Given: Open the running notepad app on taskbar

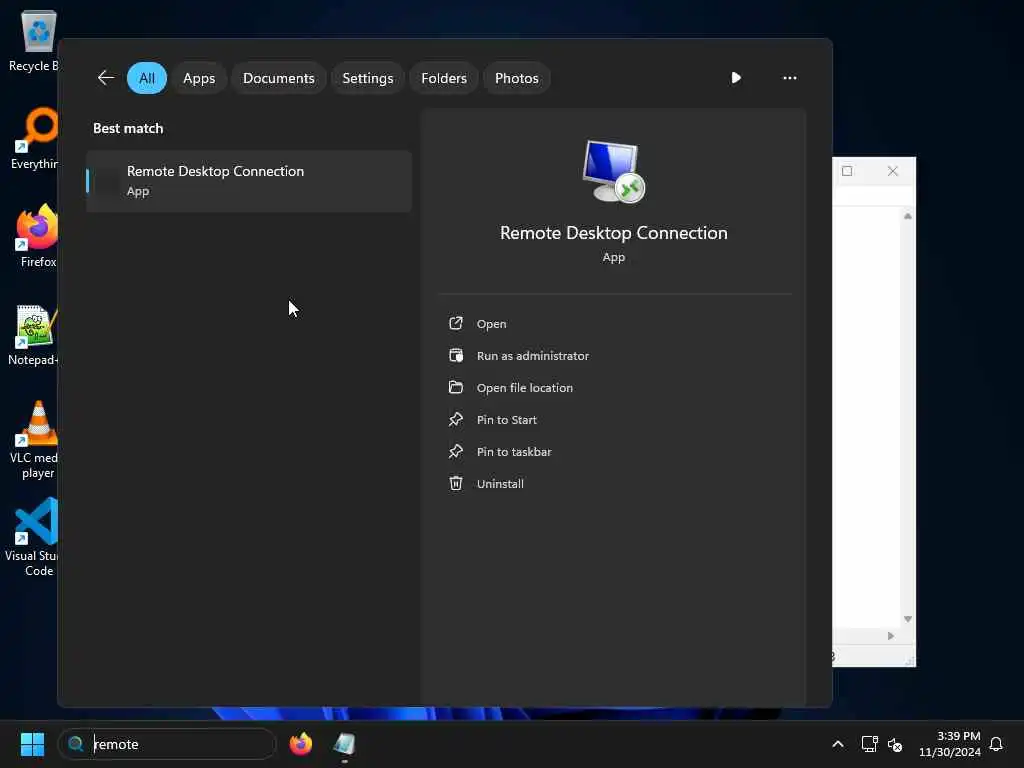Looking at the screenshot, I should pos(344,744).
